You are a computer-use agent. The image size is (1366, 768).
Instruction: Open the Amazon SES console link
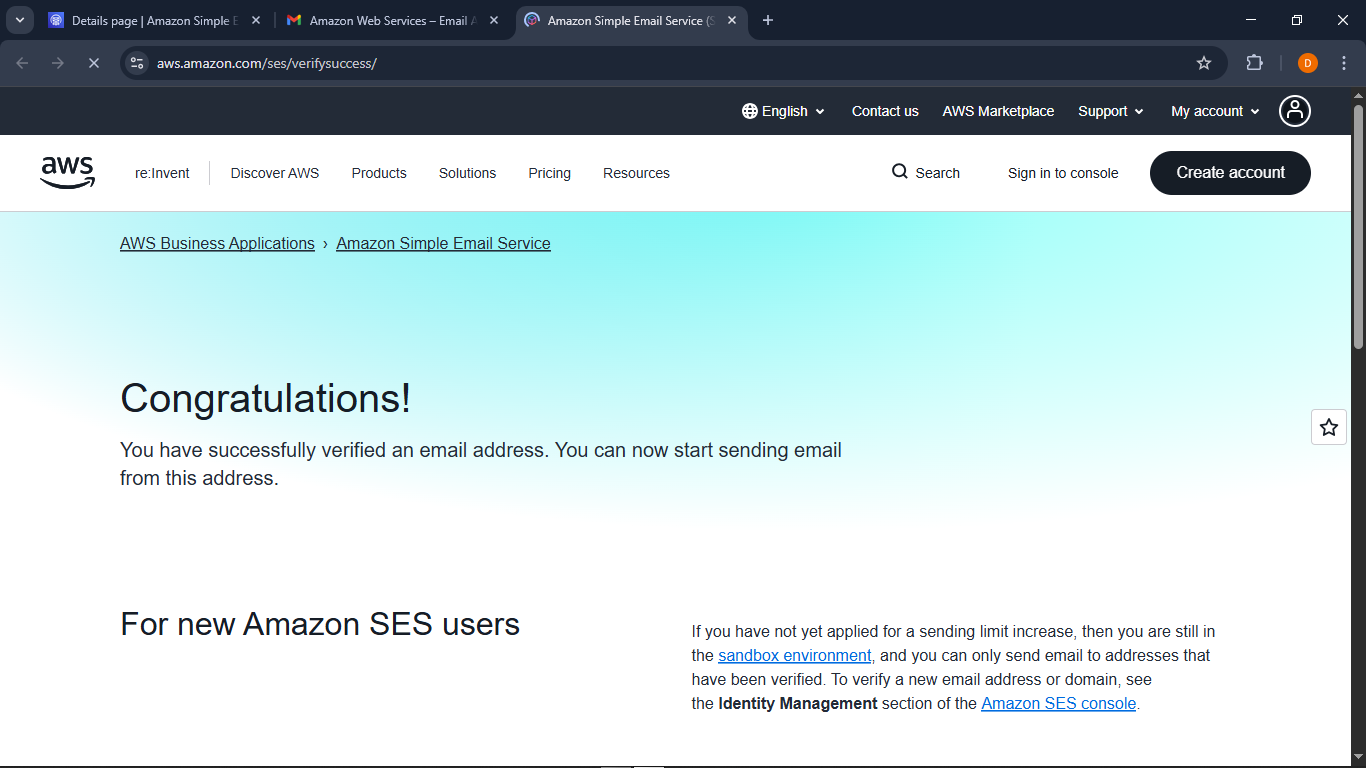[x=1058, y=703]
